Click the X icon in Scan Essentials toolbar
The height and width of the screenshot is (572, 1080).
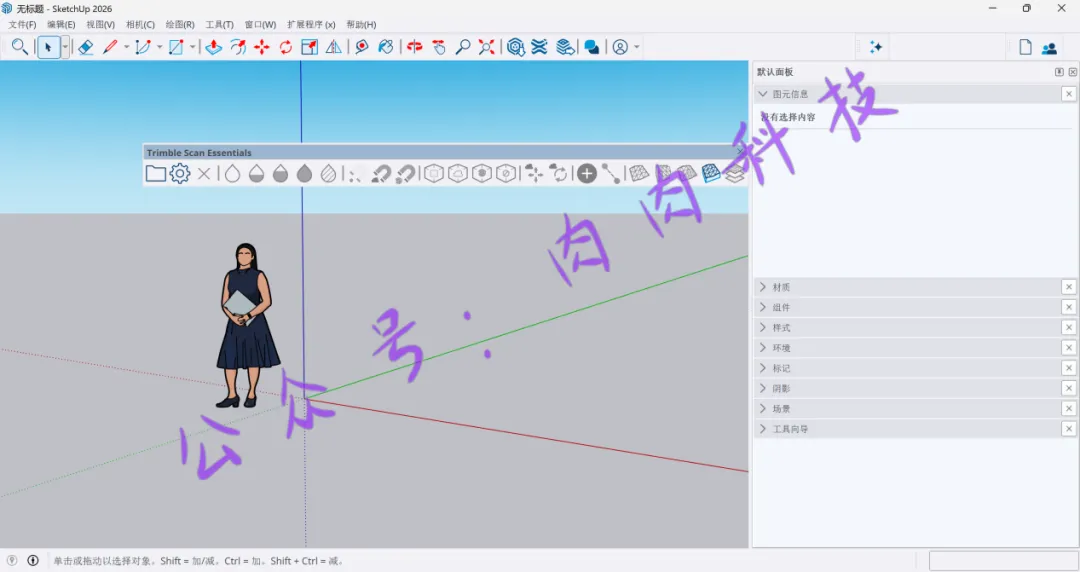204,174
